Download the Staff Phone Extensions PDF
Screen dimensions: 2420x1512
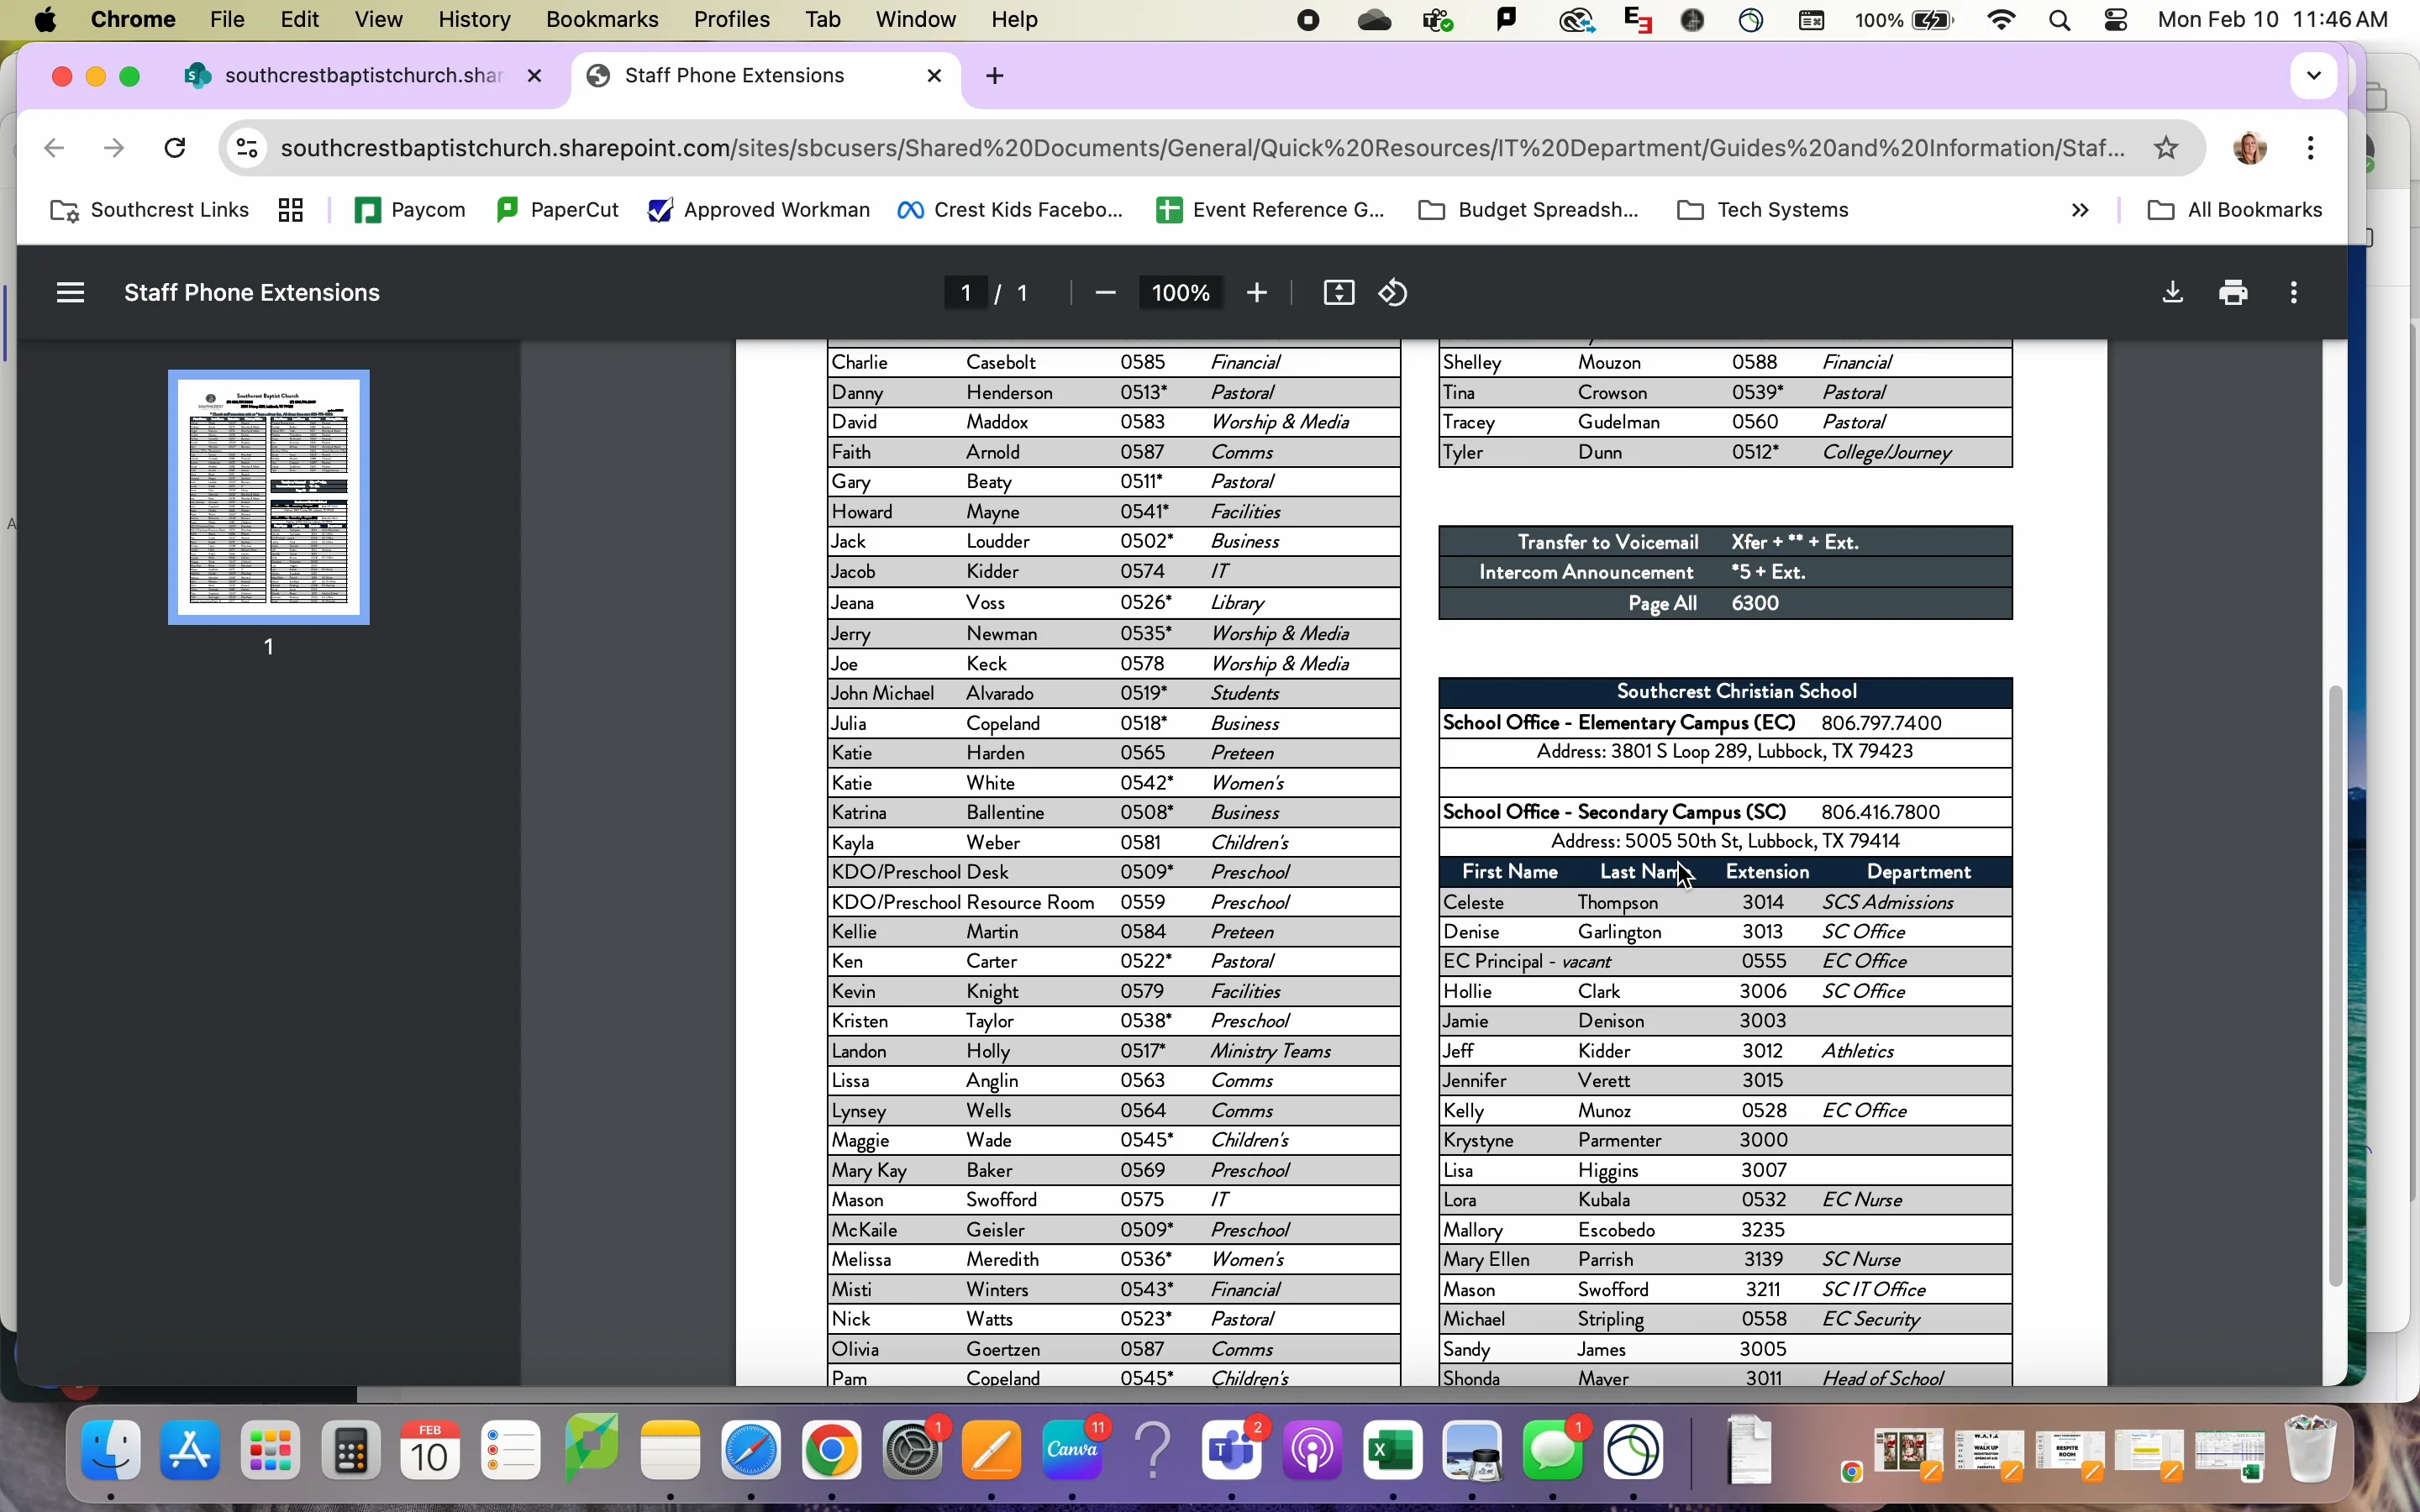[2171, 292]
